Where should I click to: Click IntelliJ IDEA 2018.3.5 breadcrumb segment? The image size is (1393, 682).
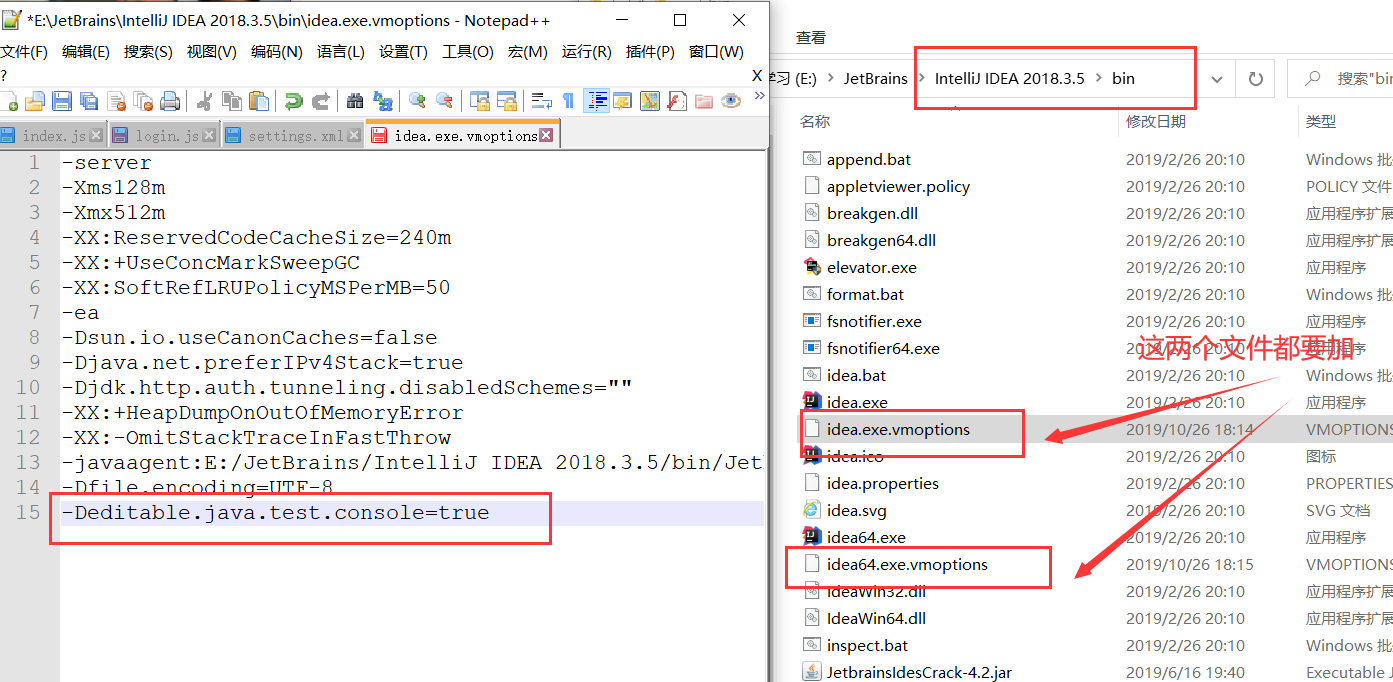click(x=1009, y=78)
